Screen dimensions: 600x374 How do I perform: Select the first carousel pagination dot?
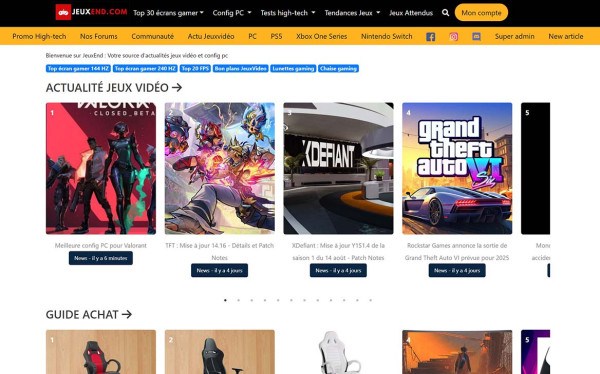225,300
